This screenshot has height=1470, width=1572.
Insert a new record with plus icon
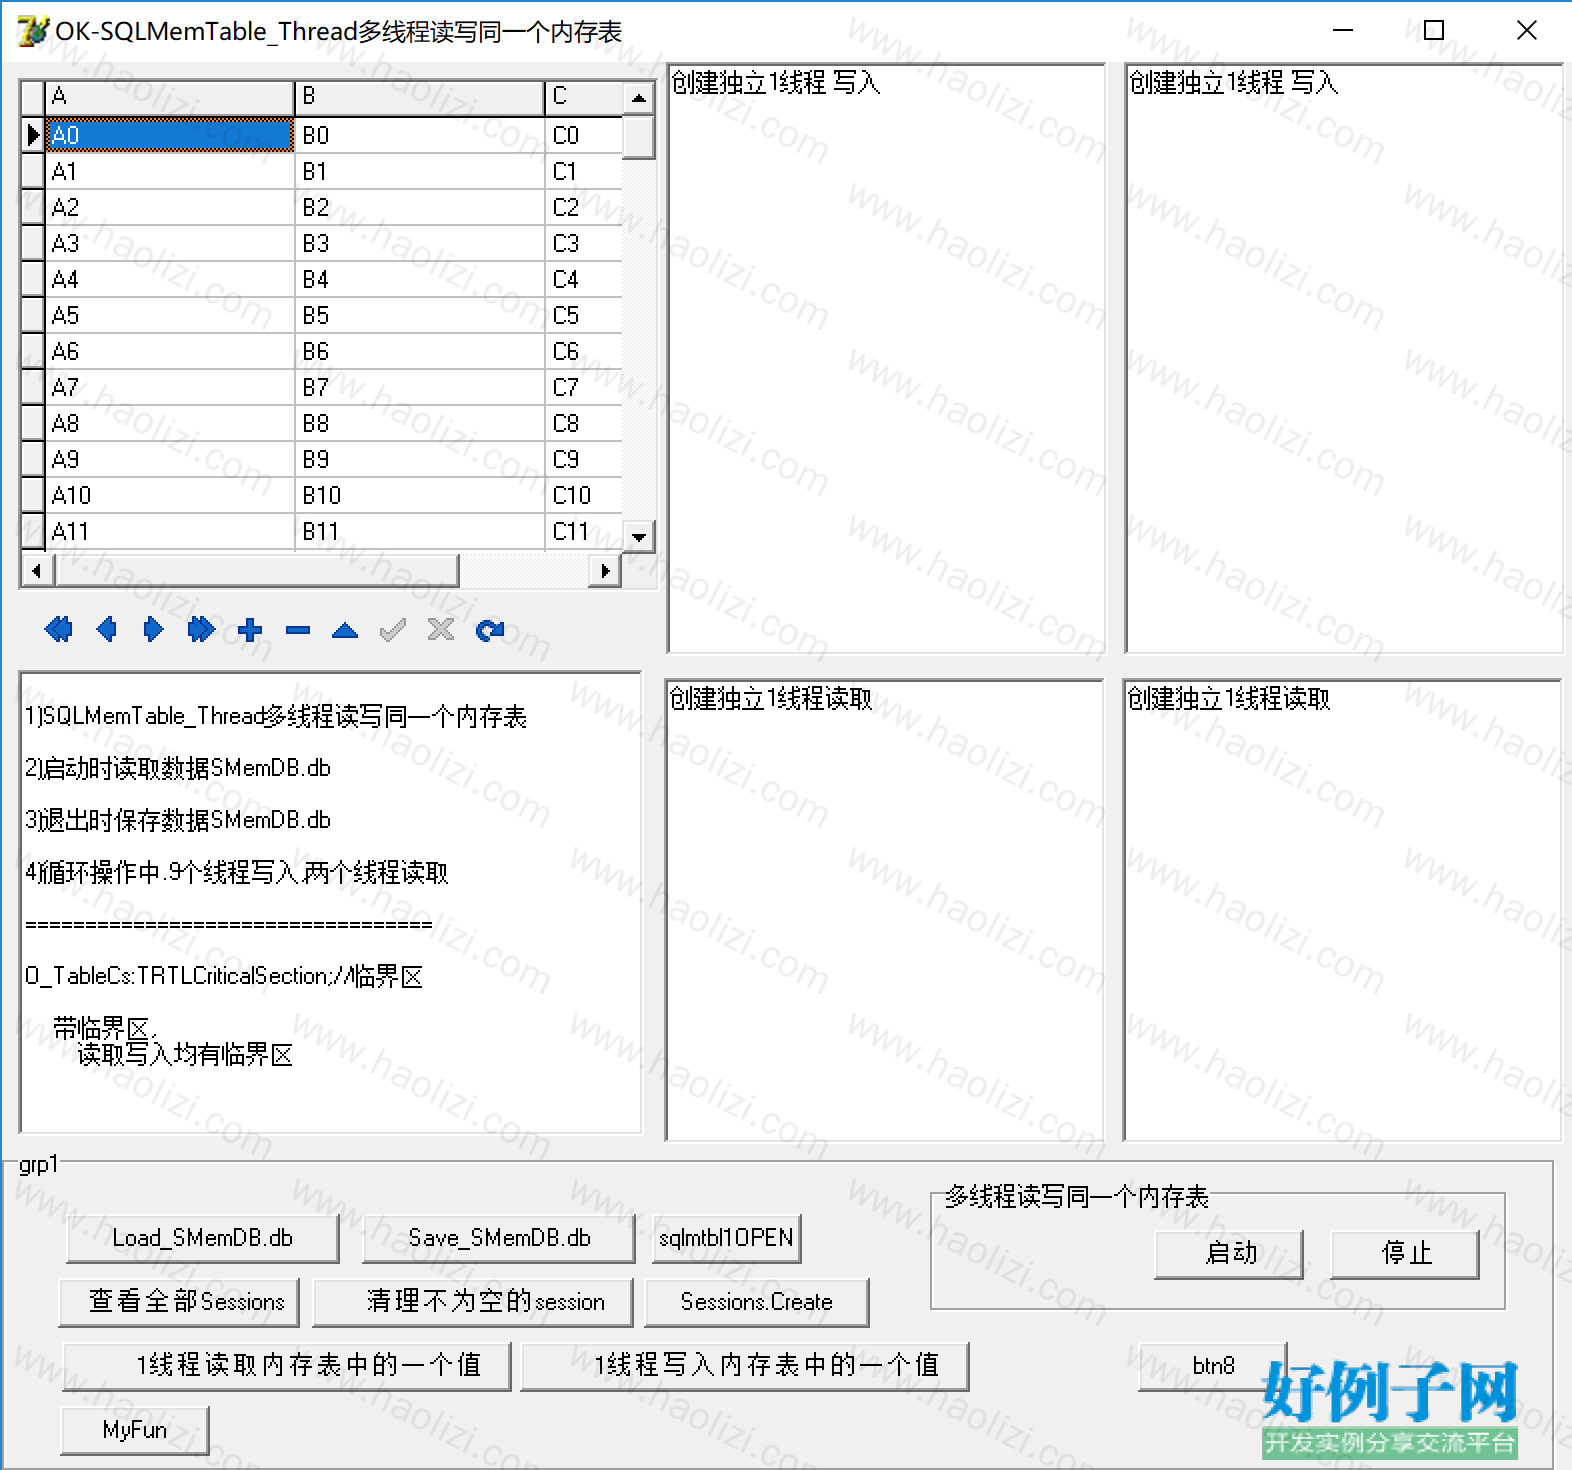click(250, 629)
